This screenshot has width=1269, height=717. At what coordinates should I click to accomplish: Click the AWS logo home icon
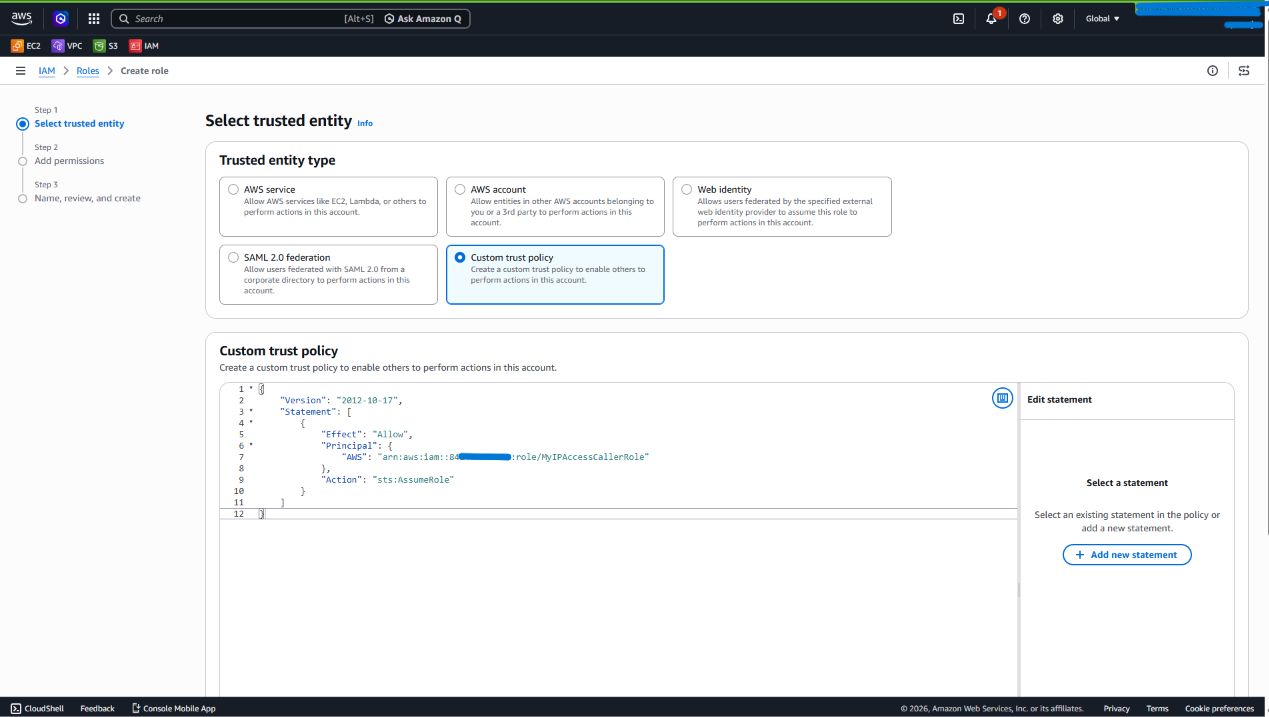(x=21, y=18)
